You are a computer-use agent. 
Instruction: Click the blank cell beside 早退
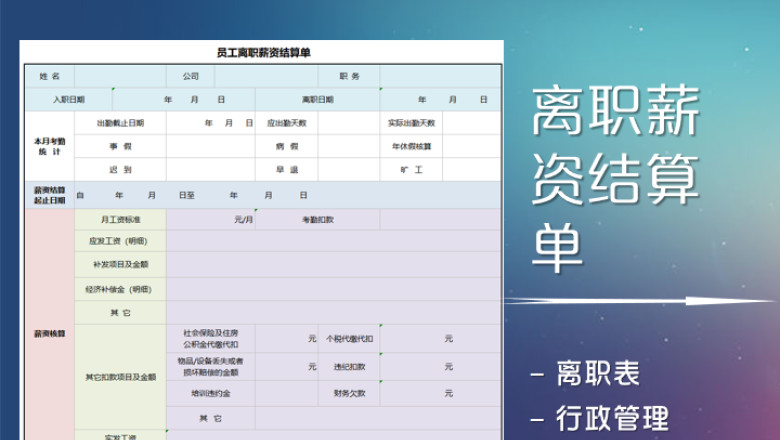[349, 170]
